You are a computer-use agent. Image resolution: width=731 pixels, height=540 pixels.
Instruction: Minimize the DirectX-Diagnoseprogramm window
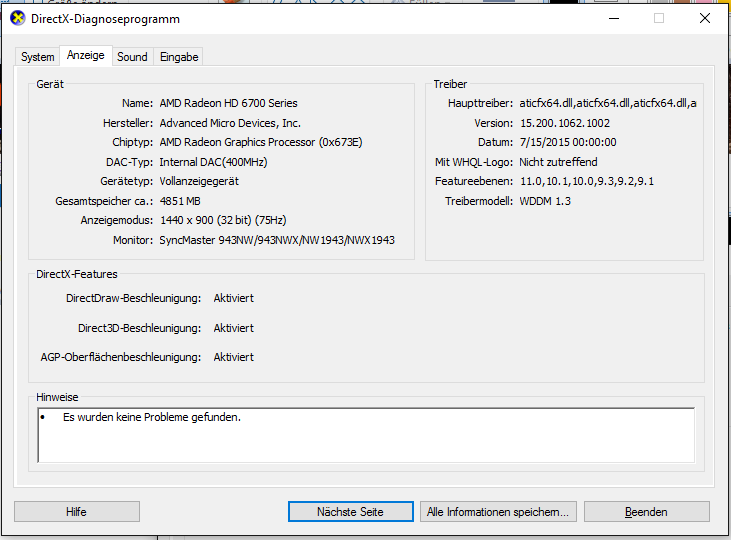pyautogui.click(x=614, y=19)
